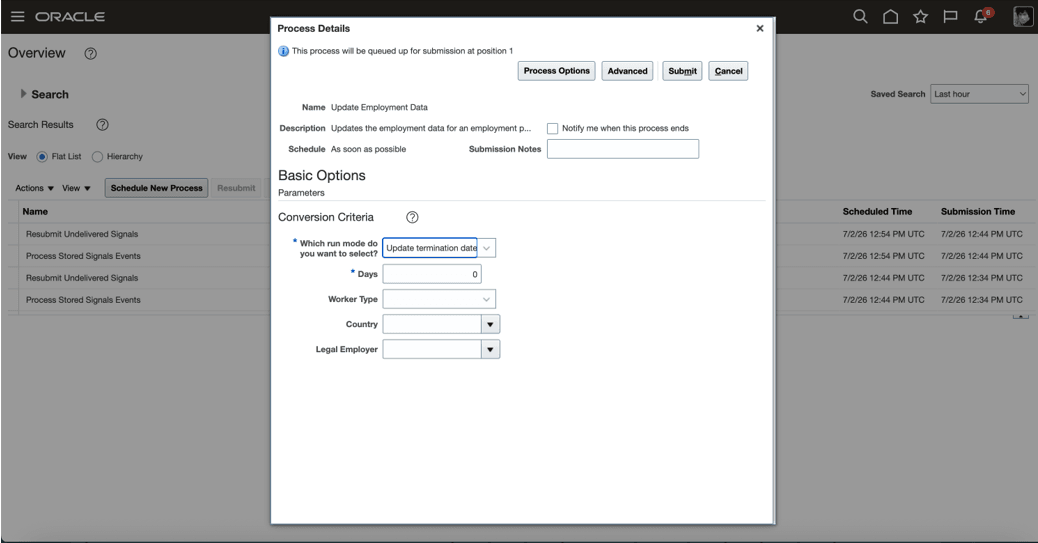Open the Watchlist flag icon
The image size is (1038, 543).
pyautogui.click(x=951, y=17)
